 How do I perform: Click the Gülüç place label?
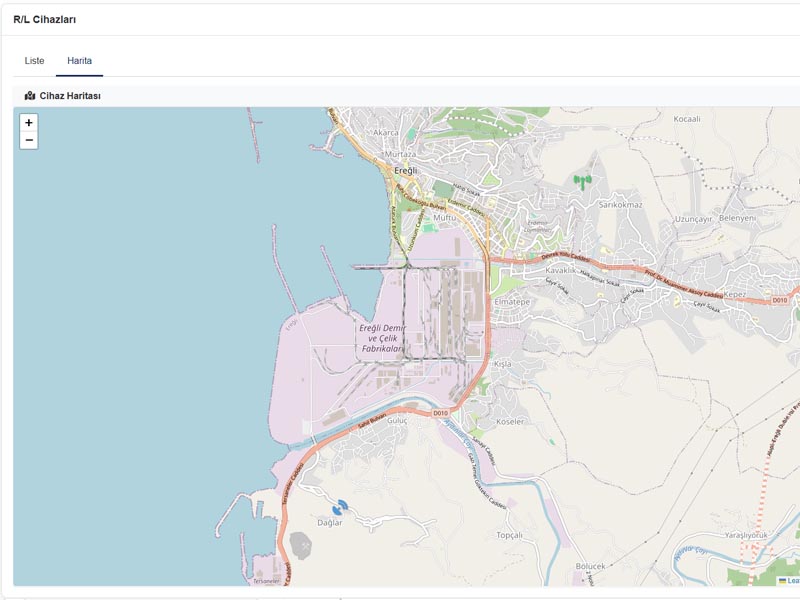[x=397, y=420]
